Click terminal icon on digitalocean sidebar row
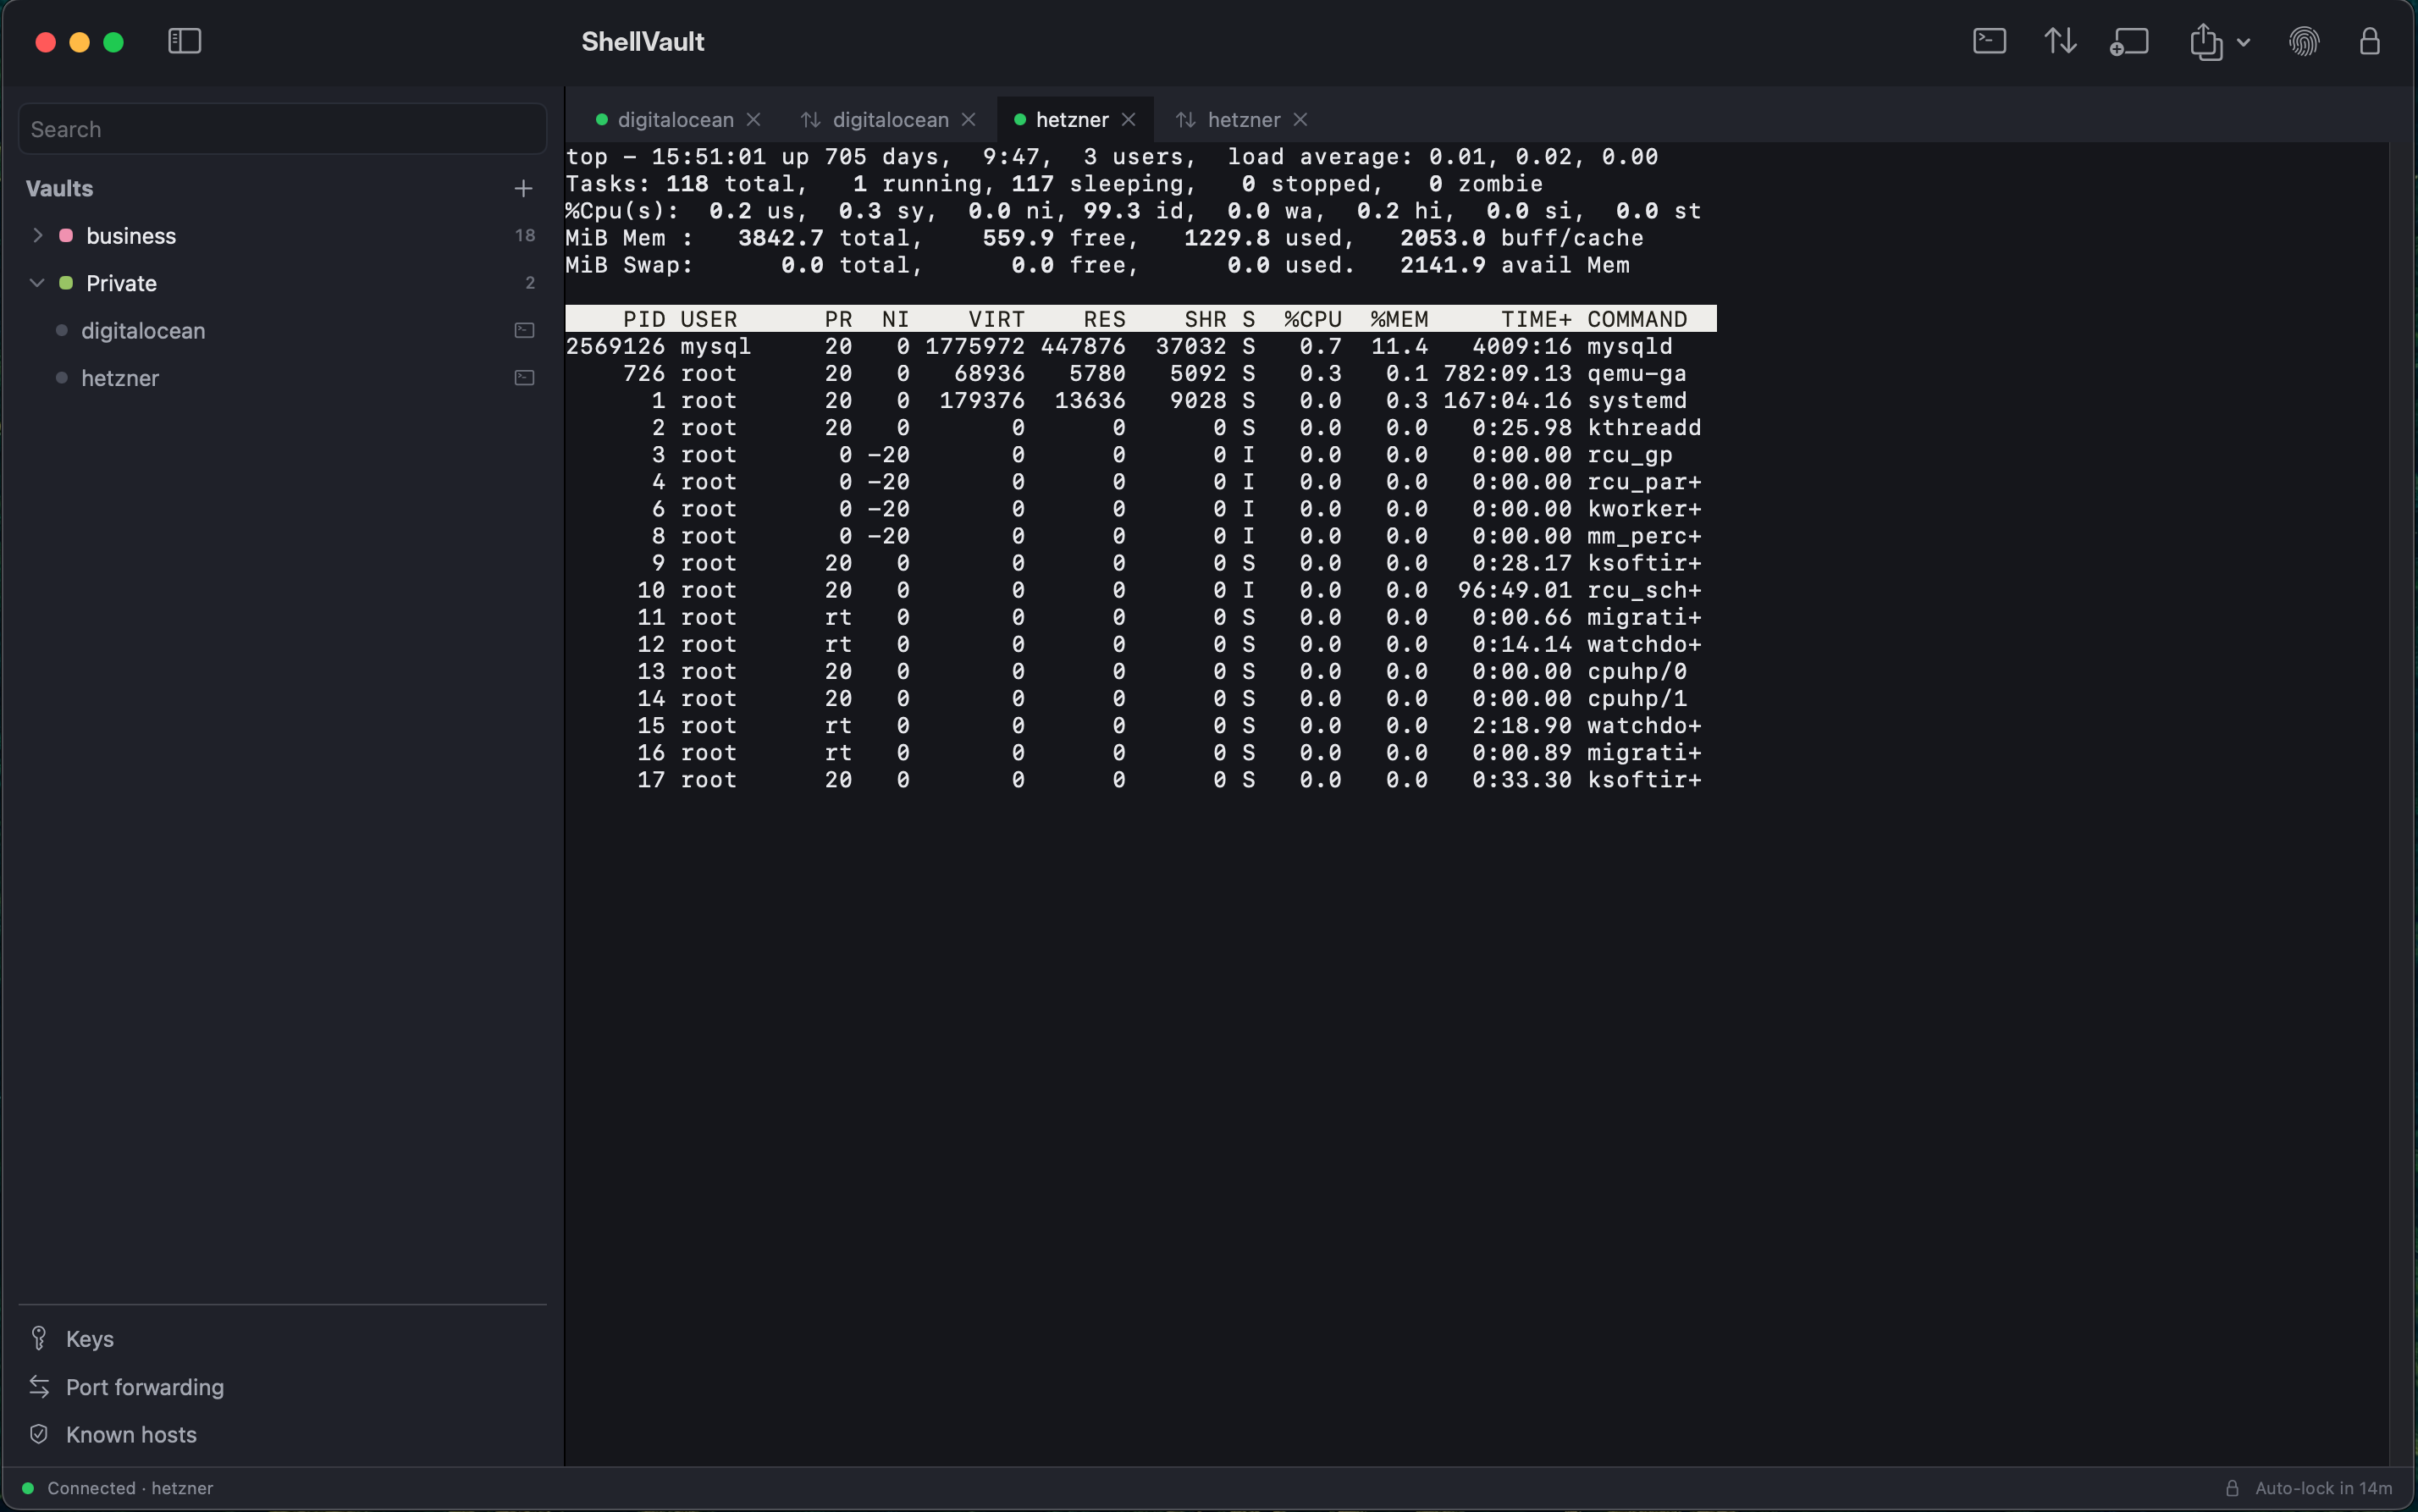Screen dimensions: 2418x1512 [x=524, y=330]
